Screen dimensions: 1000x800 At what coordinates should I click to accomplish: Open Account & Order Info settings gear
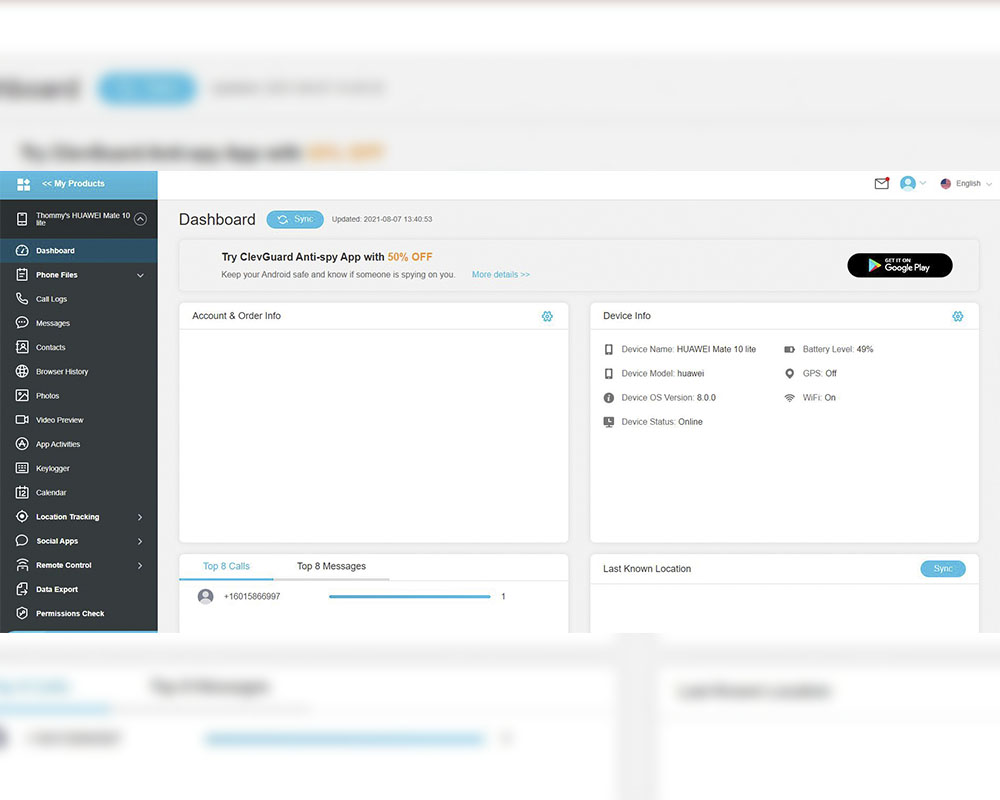(x=547, y=316)
